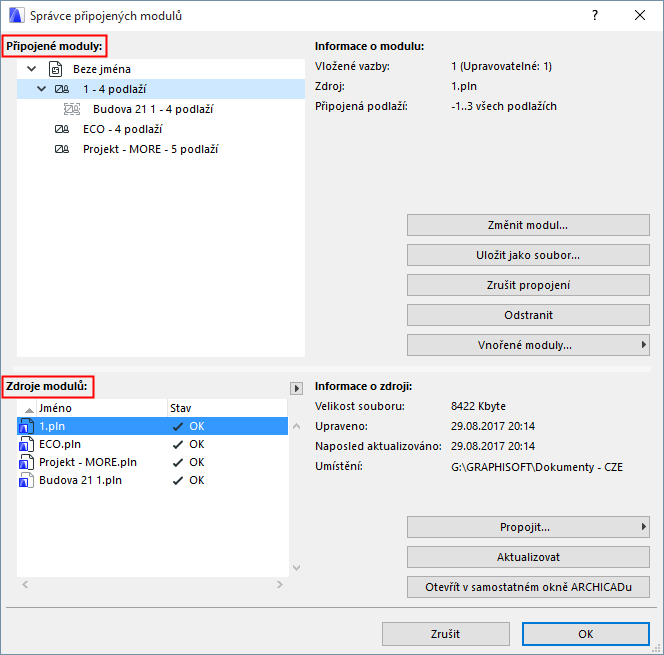
Task: Confirm the dialog with OK button
Action: click(x=586, y=634)
